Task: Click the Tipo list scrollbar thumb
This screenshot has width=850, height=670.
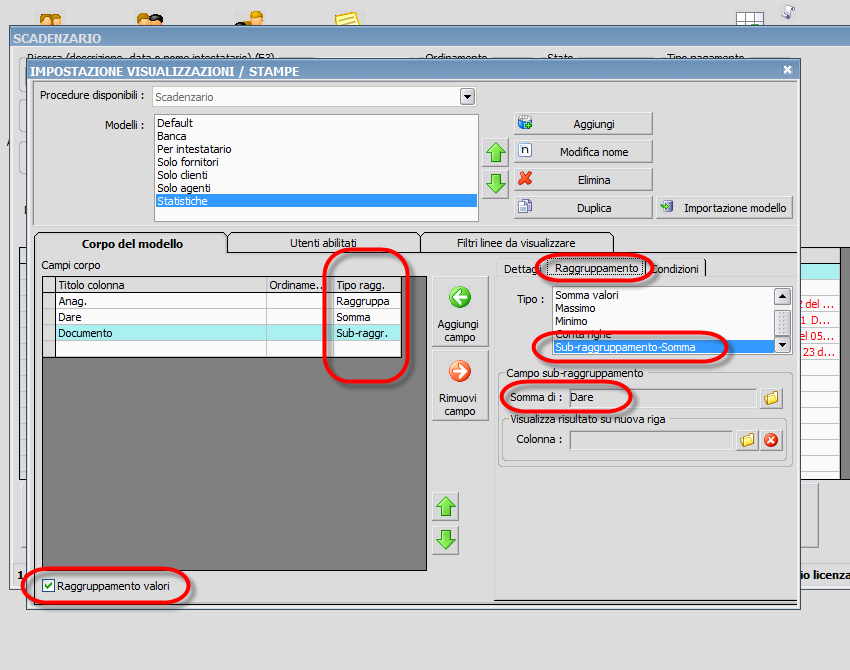Action: coord(782,322)
